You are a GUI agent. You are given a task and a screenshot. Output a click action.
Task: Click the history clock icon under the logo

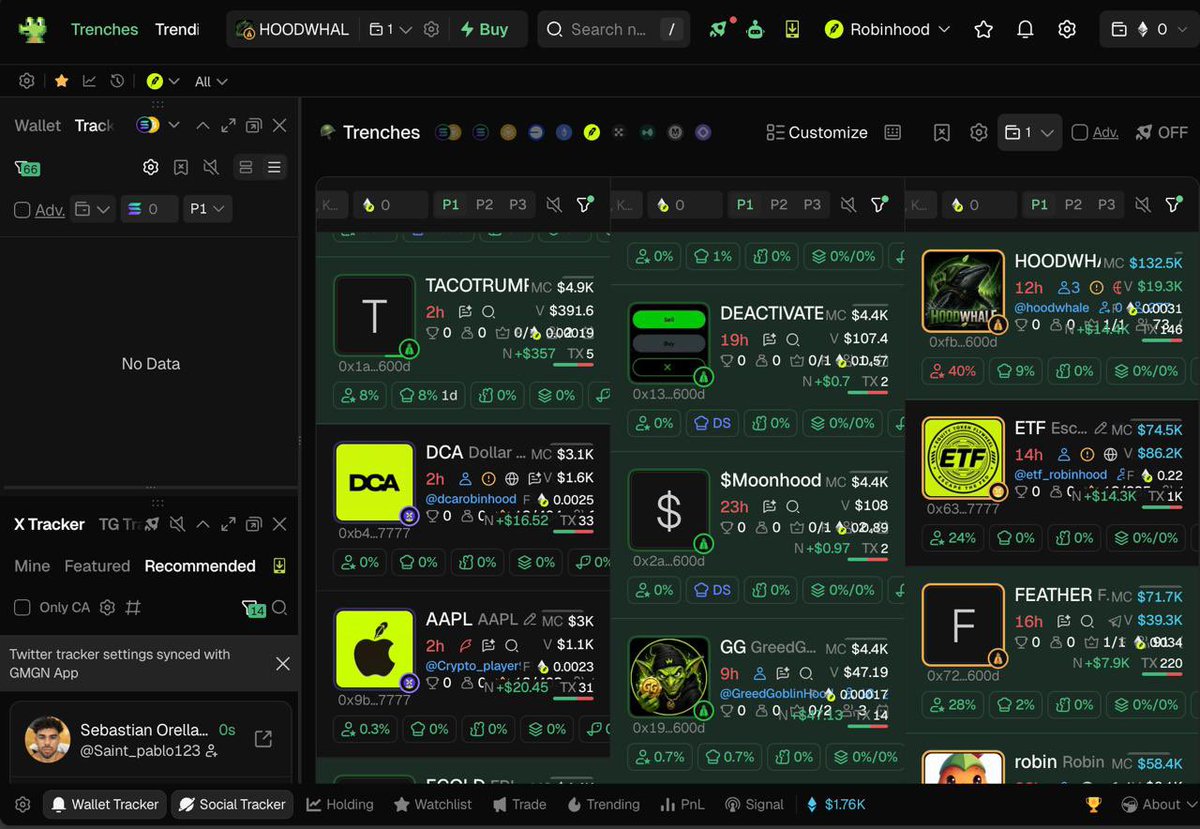point(117,81)
